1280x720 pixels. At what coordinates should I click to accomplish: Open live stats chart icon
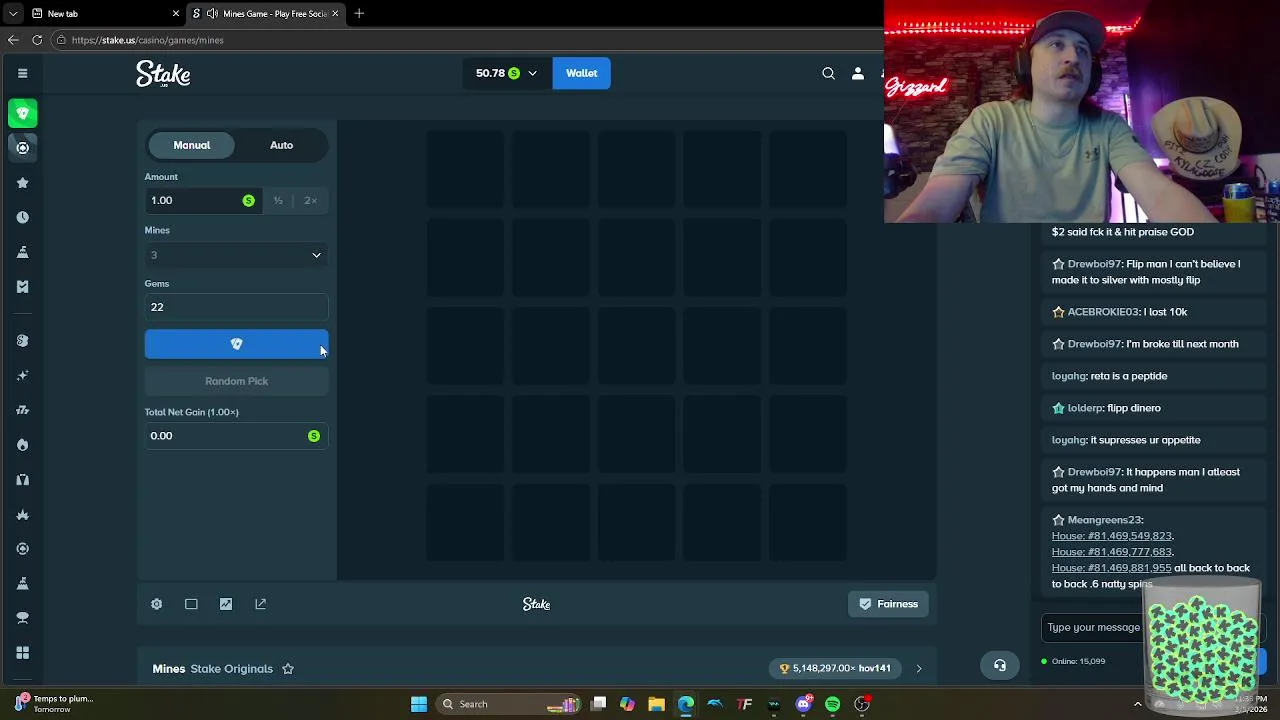point(226,604)
